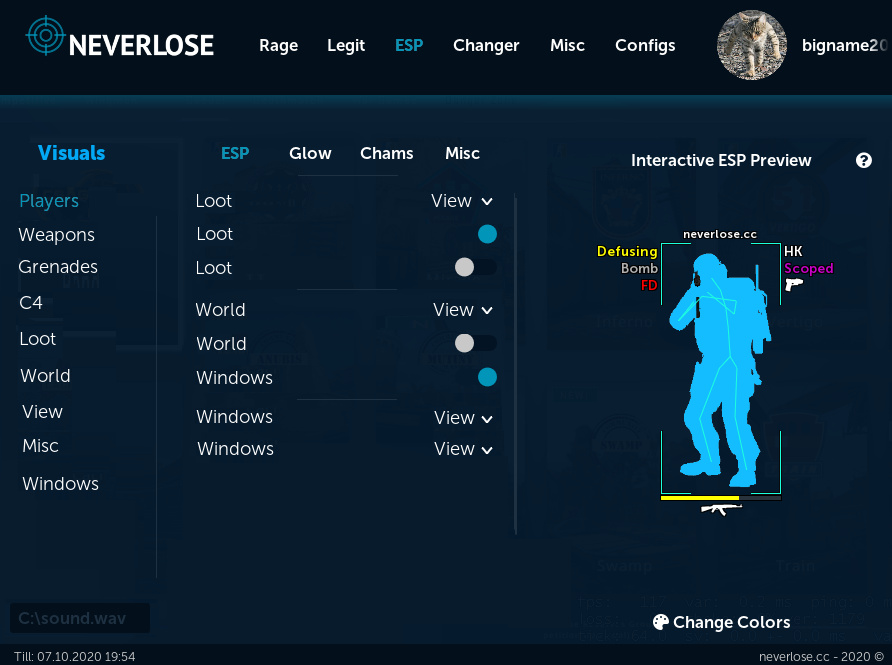Viewport: 892px width, 665px height.
Task: Click the blue player model in preview
Action: click(x=721, y=370)
